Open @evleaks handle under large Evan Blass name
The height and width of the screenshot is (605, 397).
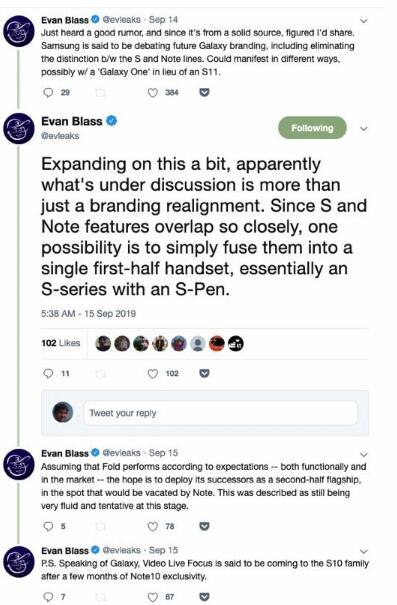tap(60, 136)
